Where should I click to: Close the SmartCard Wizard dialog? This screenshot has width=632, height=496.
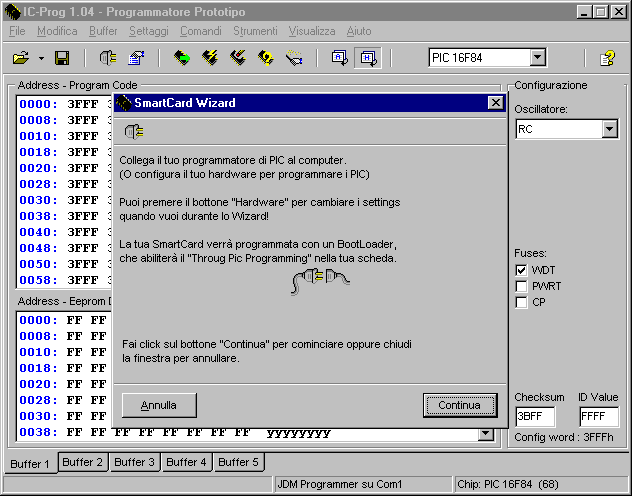pos(496,103)
